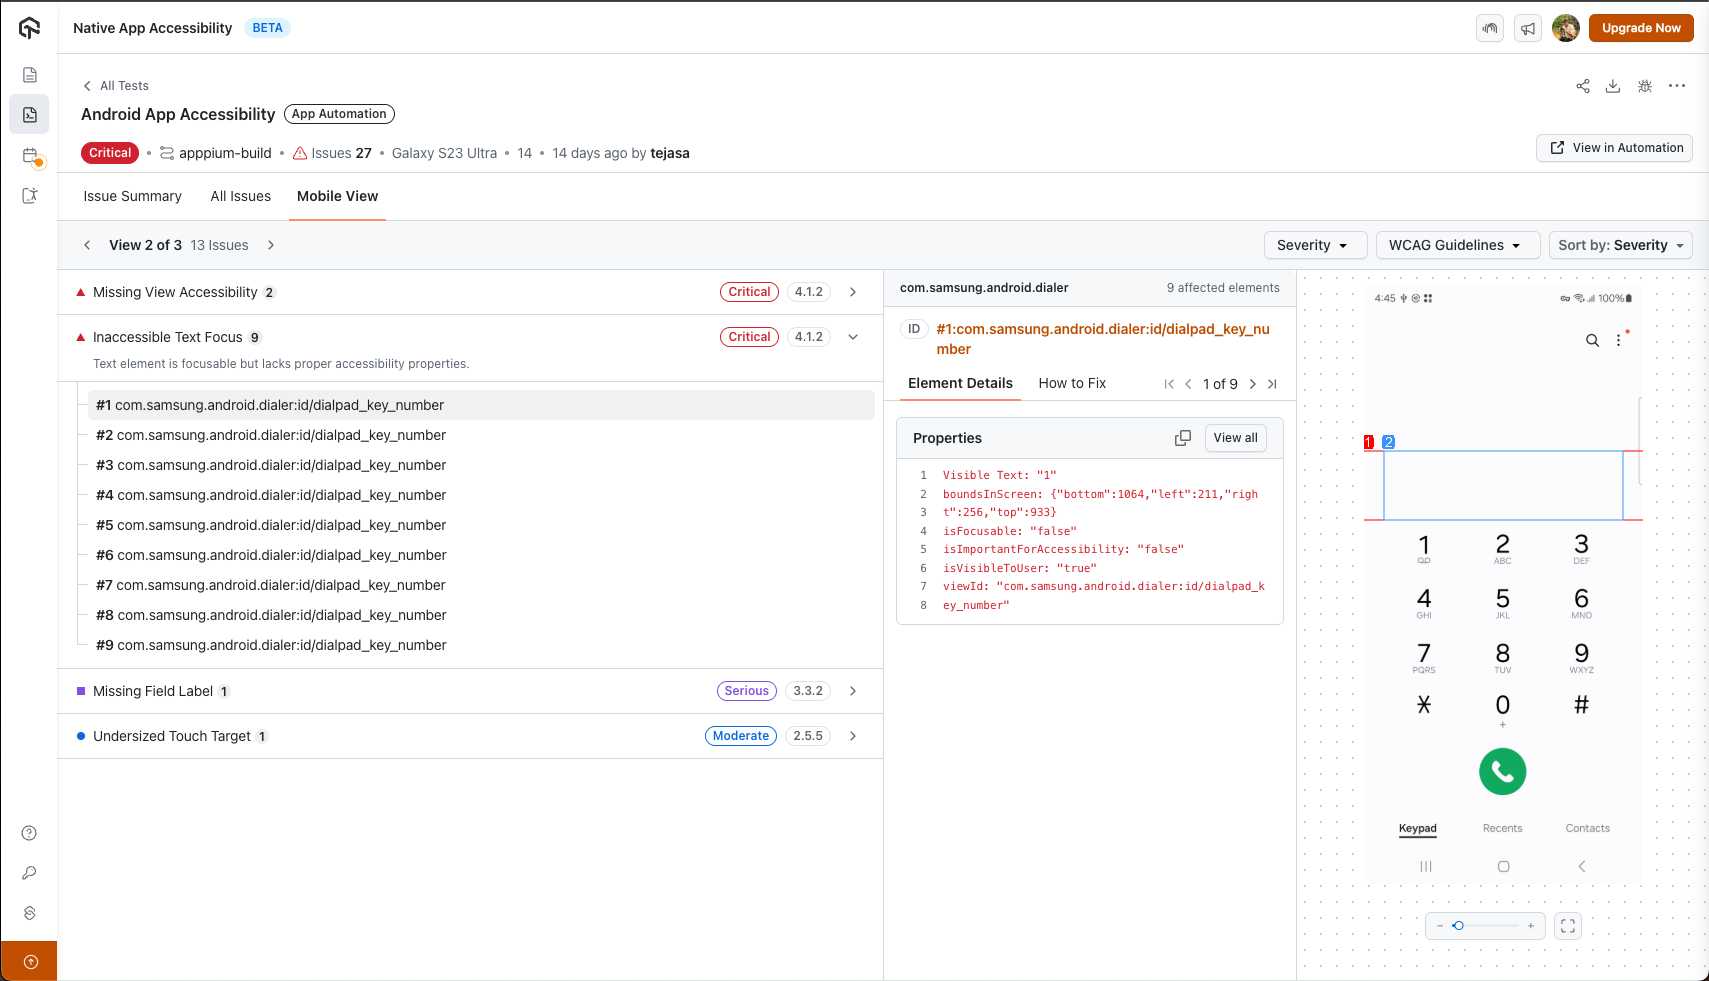The height and width of the screenshot is (981, 1709).
Task: Open the How to Fix tab
Action: tap(1072, 383)
